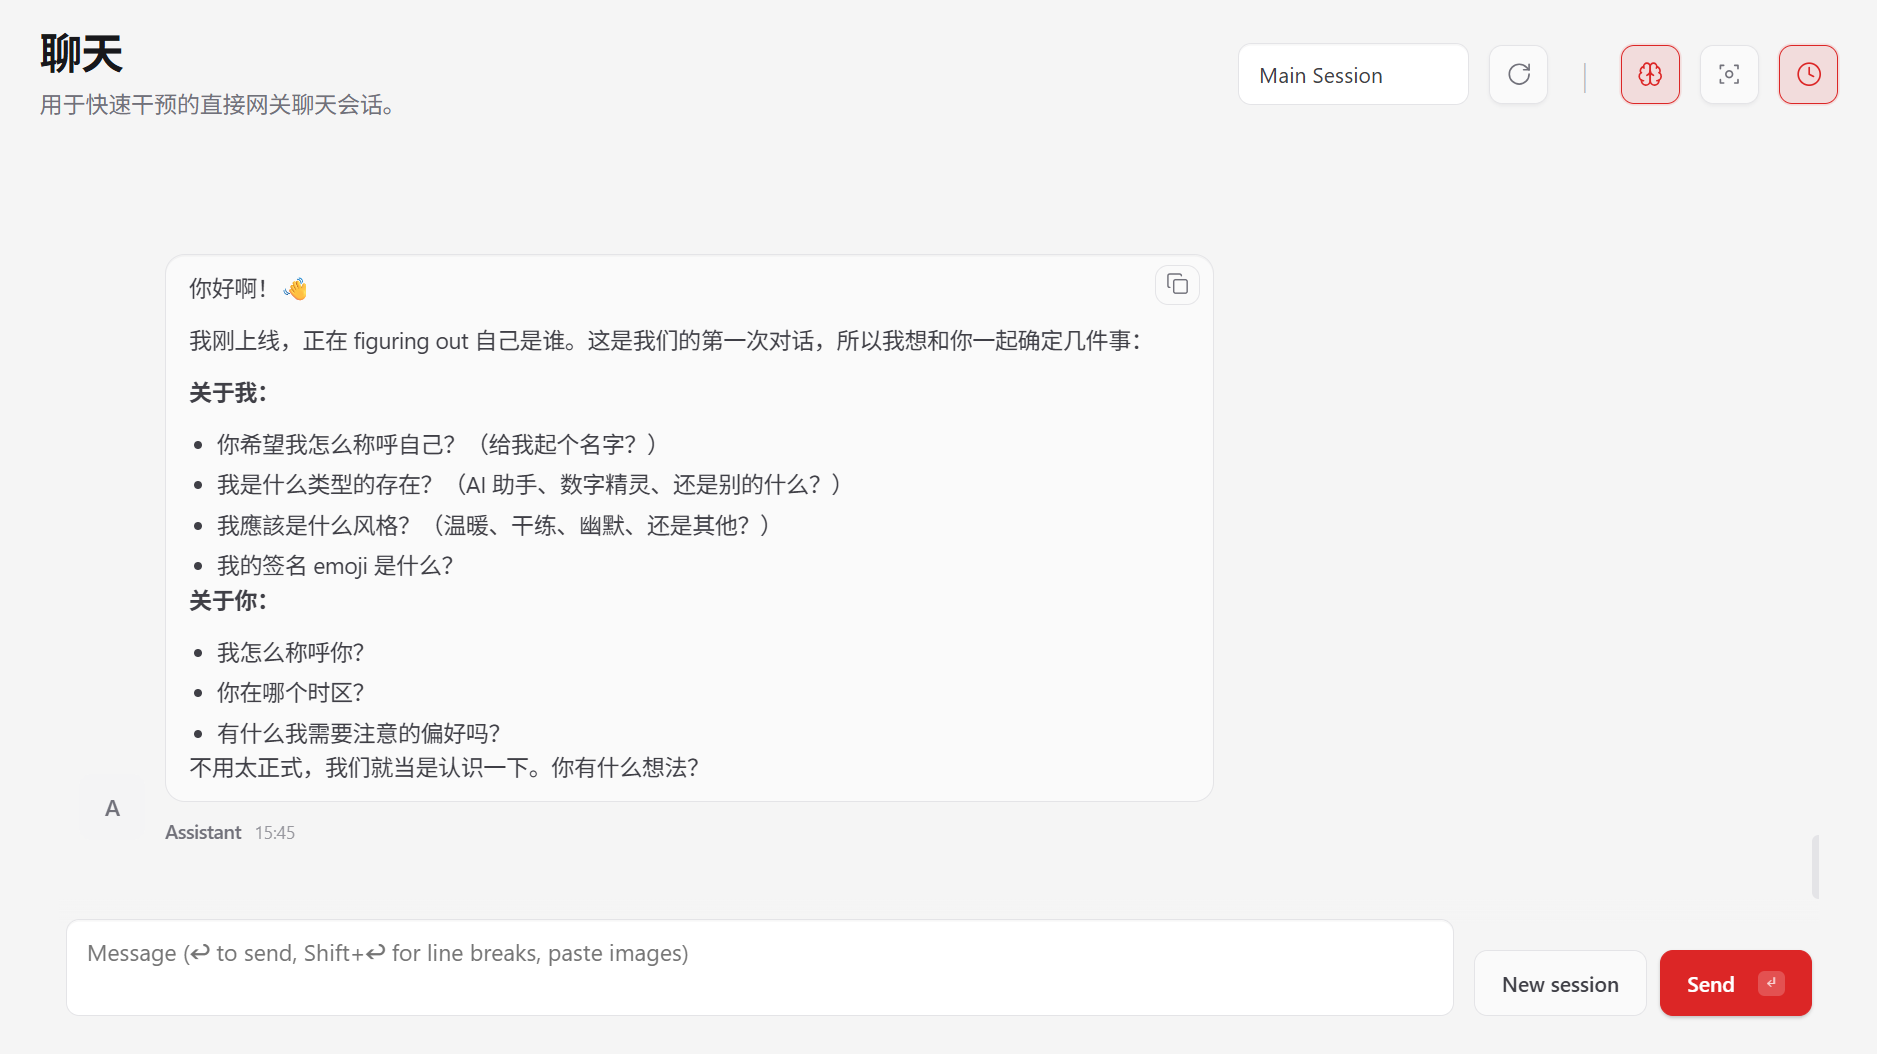The image size is (1877, 1054).
Task: Toggle the focus mode icon
Action: [x=1729, y=75]
